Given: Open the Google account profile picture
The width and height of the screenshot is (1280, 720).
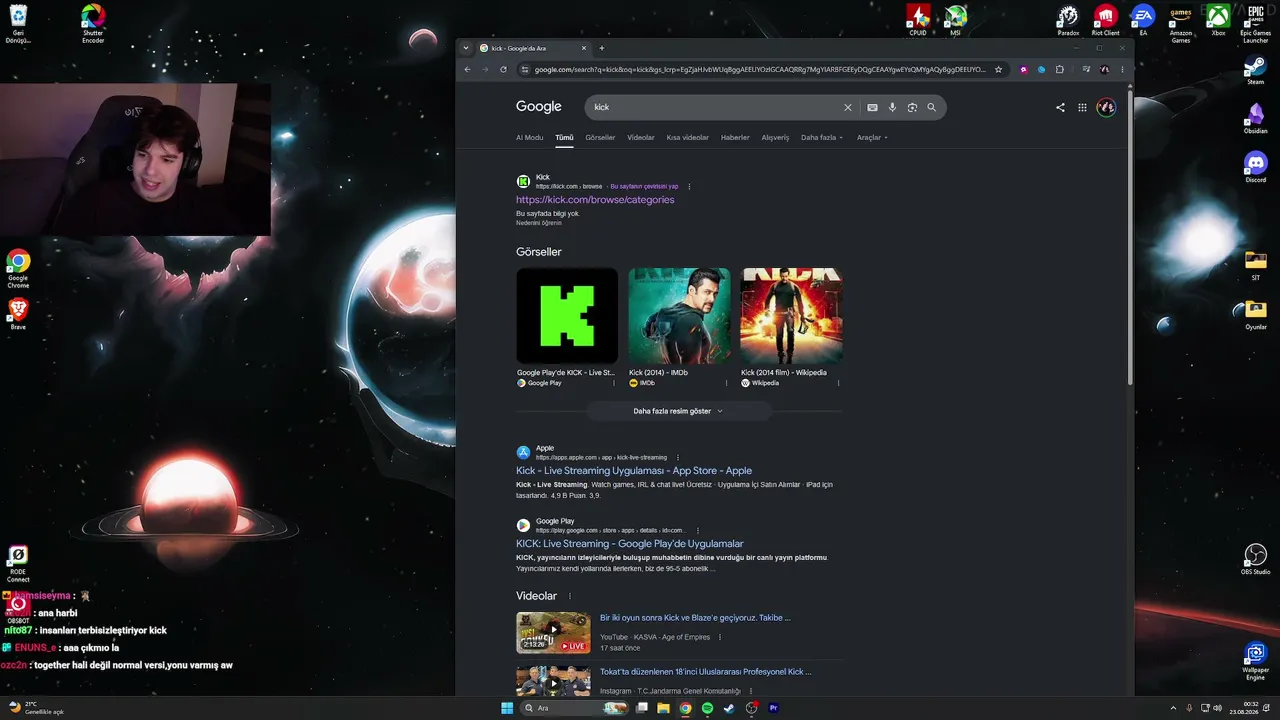Looking at the screenshot, I should click(x=1106, y=107).
